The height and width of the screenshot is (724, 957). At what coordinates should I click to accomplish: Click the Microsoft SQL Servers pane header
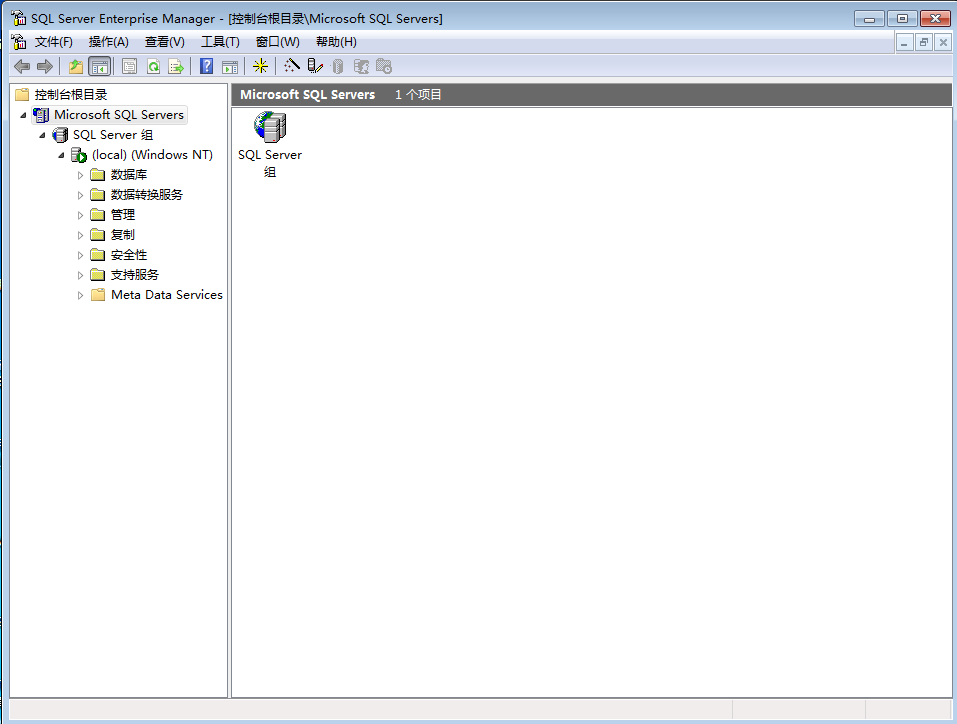(308, 95)
